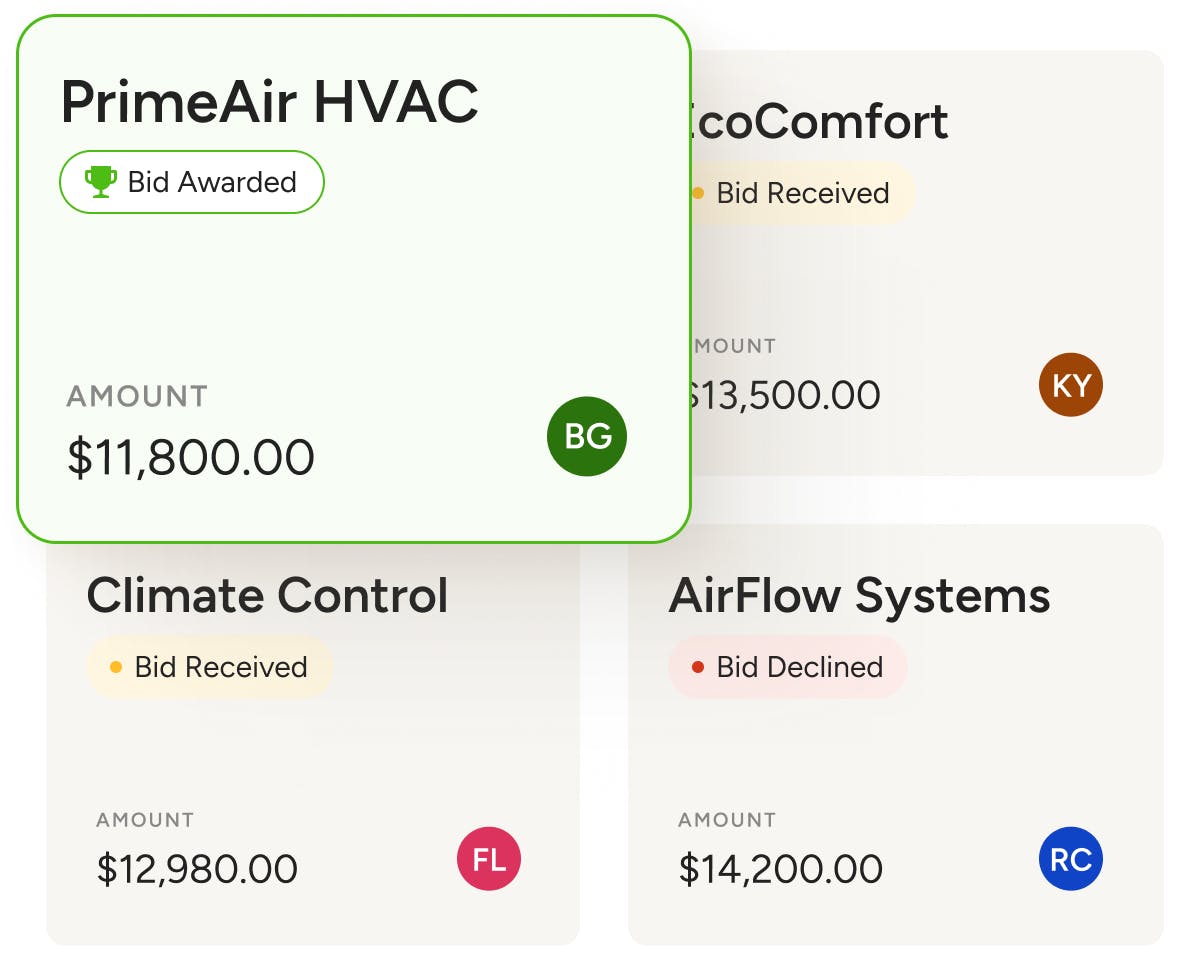
Task: Click Climate Control's yellow status dot
Action: coord(116,667)
